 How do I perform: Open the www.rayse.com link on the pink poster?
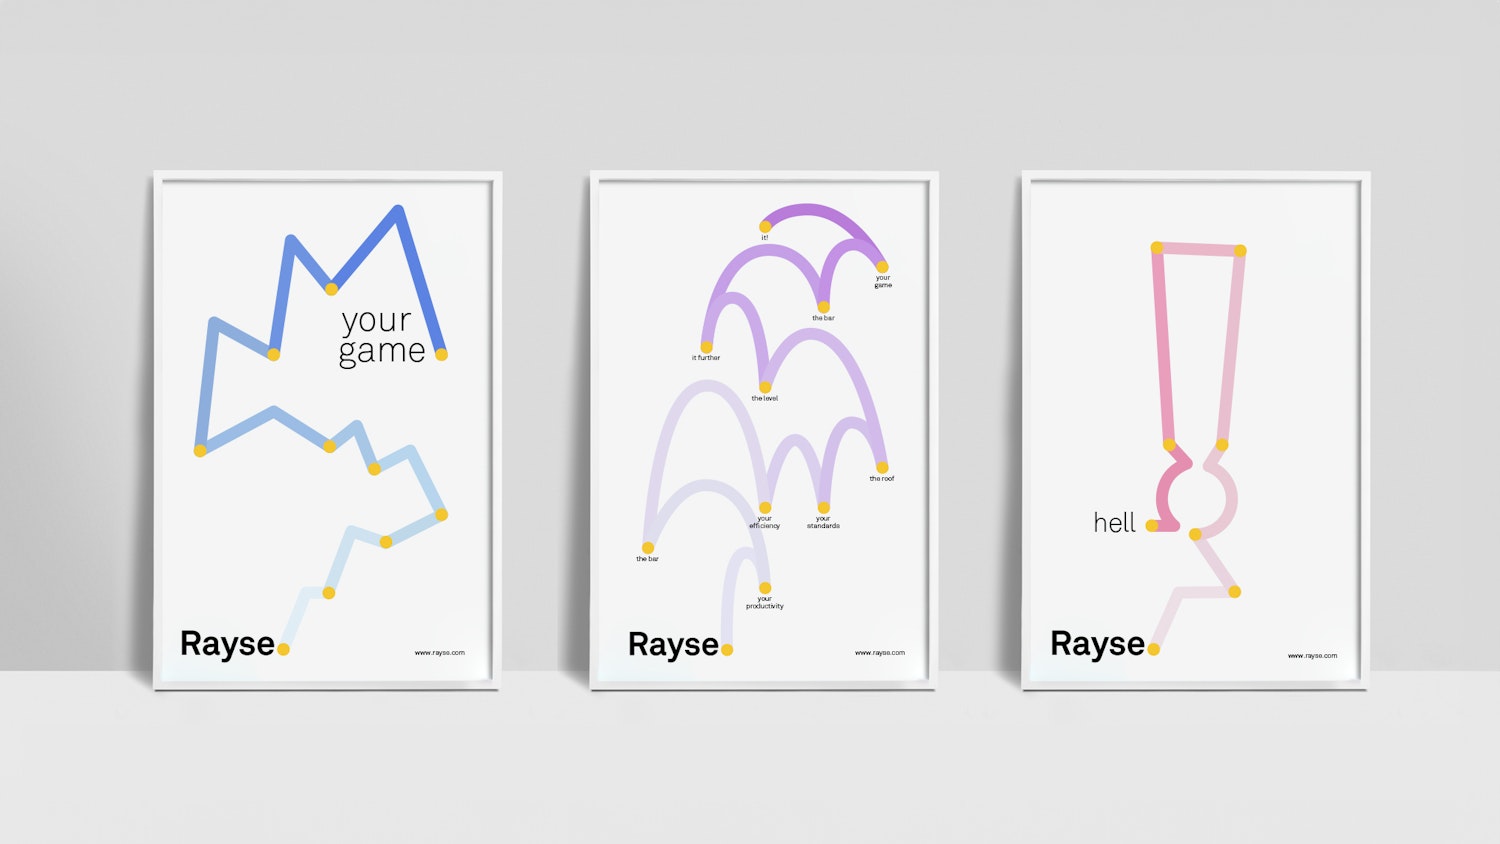click(x=1311, y=654)
